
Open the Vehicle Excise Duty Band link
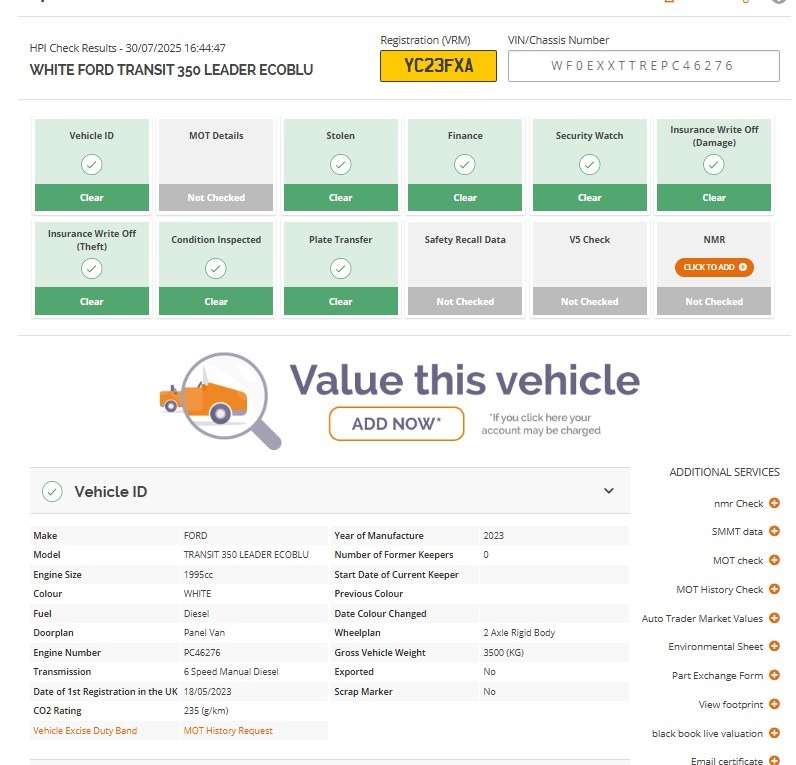click(x=85, y=730)
